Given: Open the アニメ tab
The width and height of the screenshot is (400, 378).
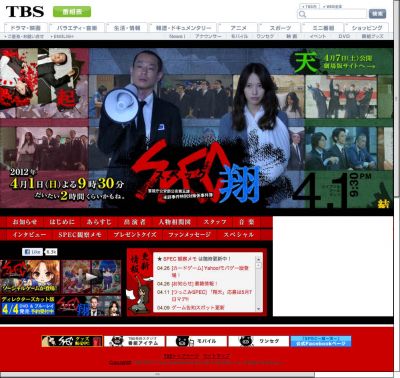Looking at the screenshot, I should pos(238,28).
